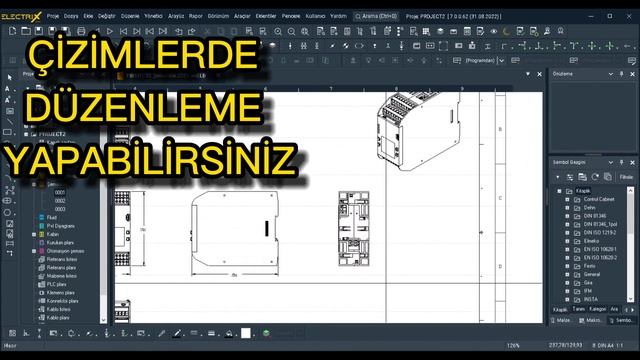Expand the Festo library folder
Image resolution: width=640 pixels, height=360 pixels.
[567, 266]
